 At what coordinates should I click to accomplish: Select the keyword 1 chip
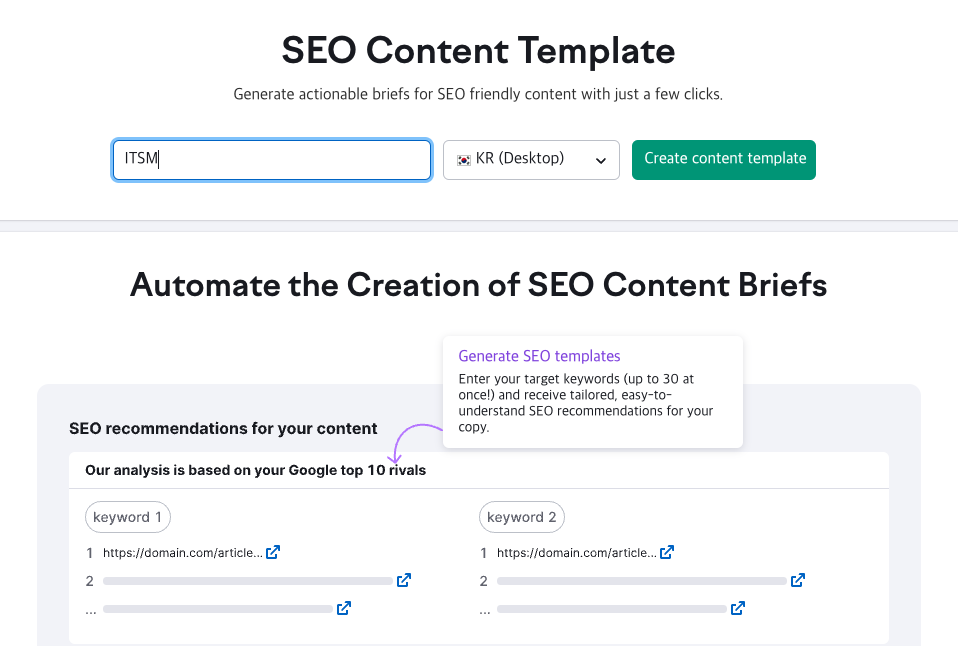tap(127, 516)
